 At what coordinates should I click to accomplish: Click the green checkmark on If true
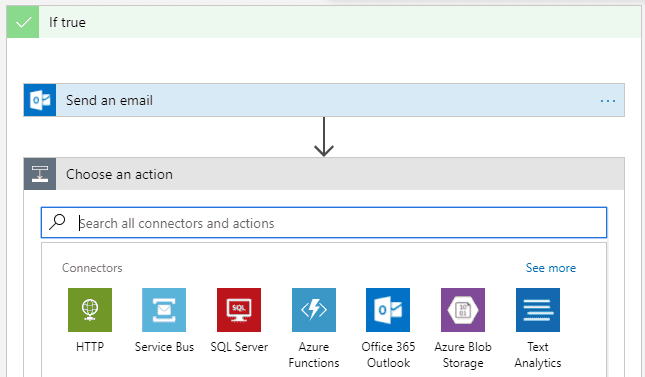coord(23,22)
